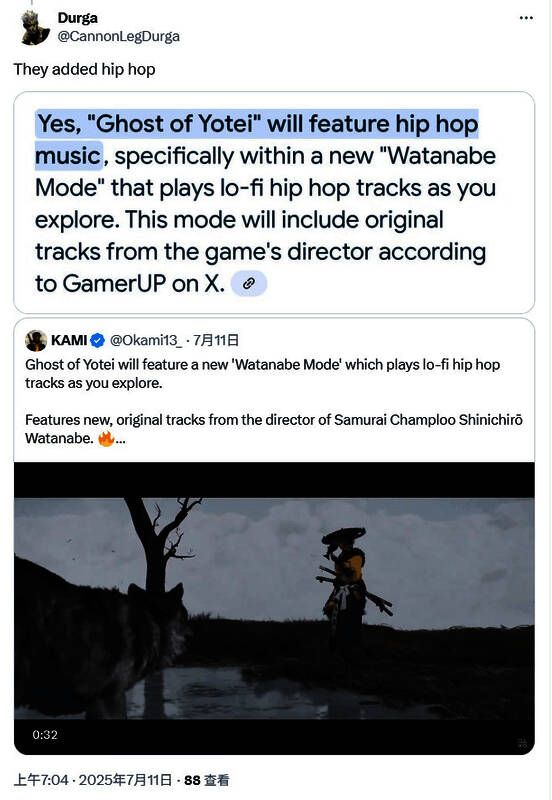
Task: Click the 'They added hip hop' tweet text
Action: pos(84,69)
